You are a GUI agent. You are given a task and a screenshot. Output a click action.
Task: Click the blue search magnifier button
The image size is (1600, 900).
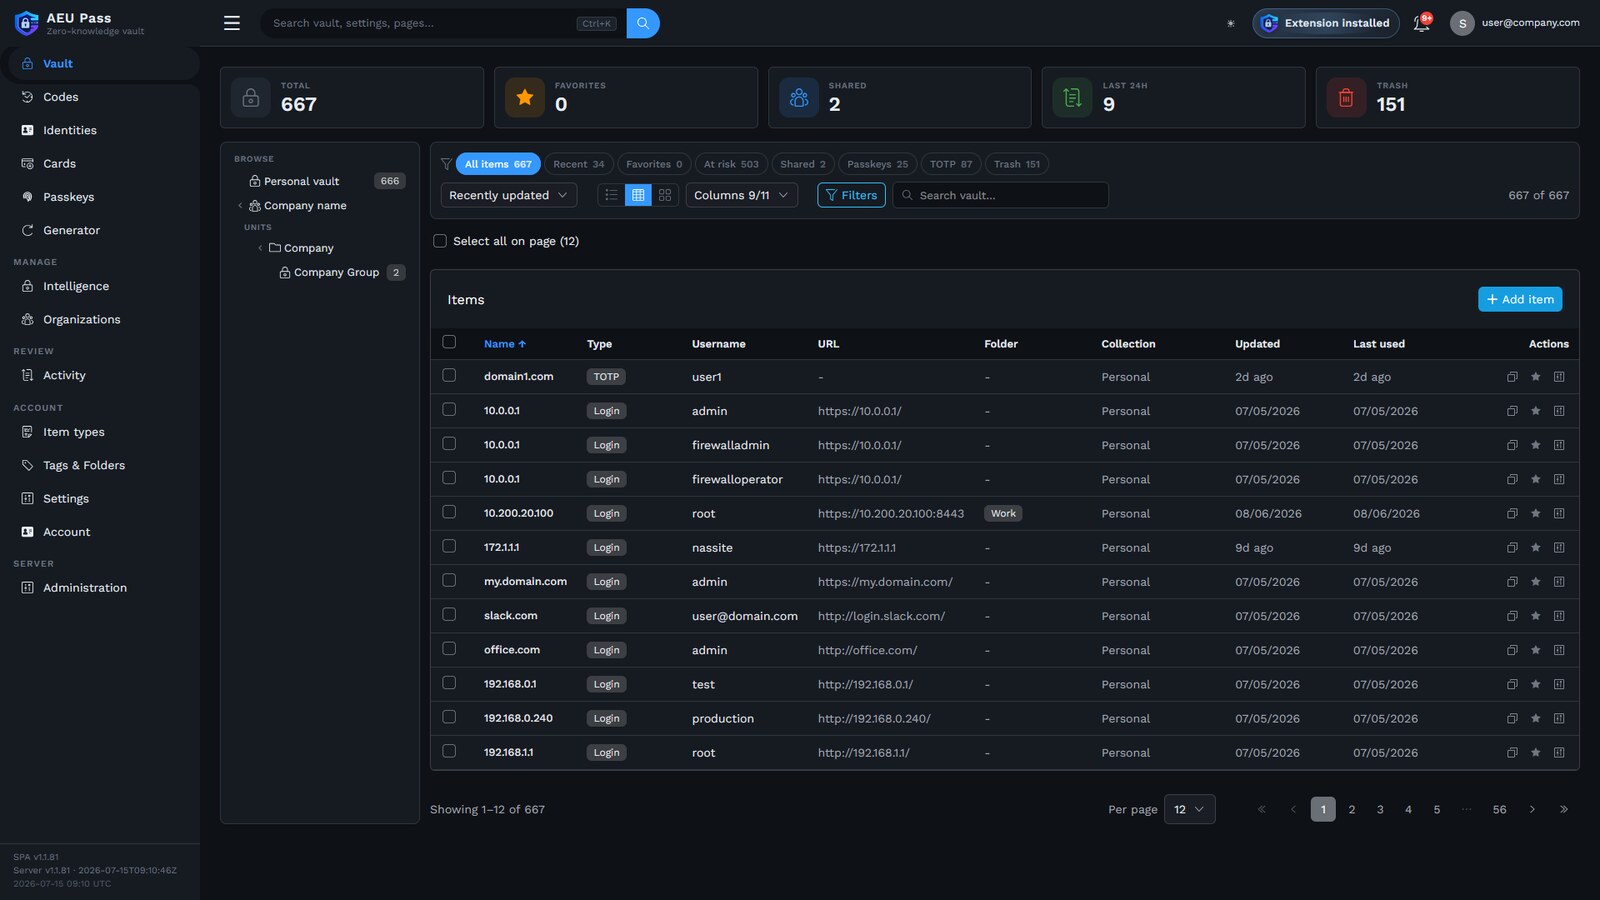(643, 23)
